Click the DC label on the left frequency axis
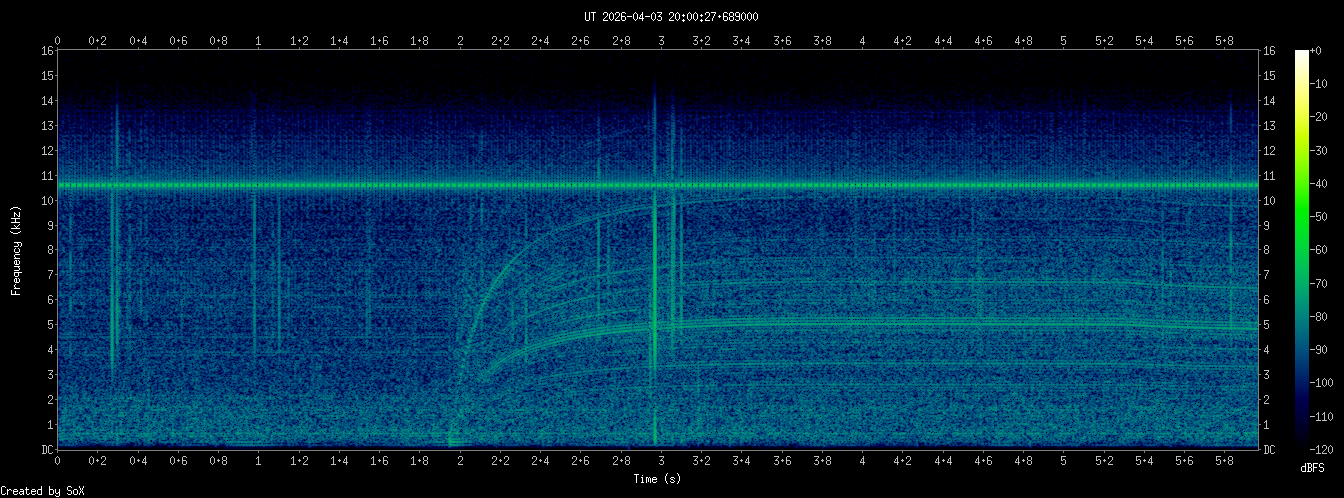Image resolution: width=1344 pixels, height=498 pixels. (x=46, y=449)
